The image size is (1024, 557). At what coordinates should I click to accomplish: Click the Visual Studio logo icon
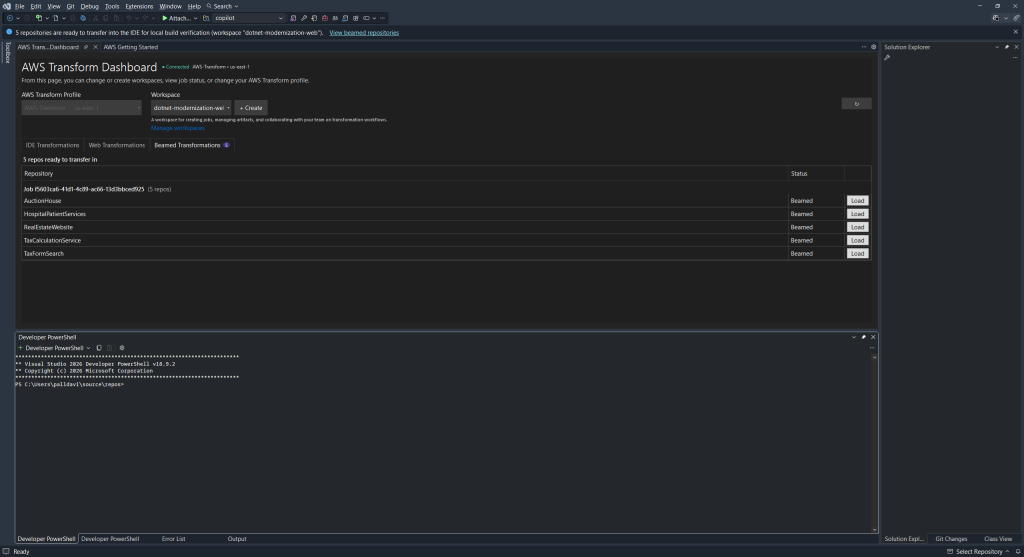pos(7,6)
